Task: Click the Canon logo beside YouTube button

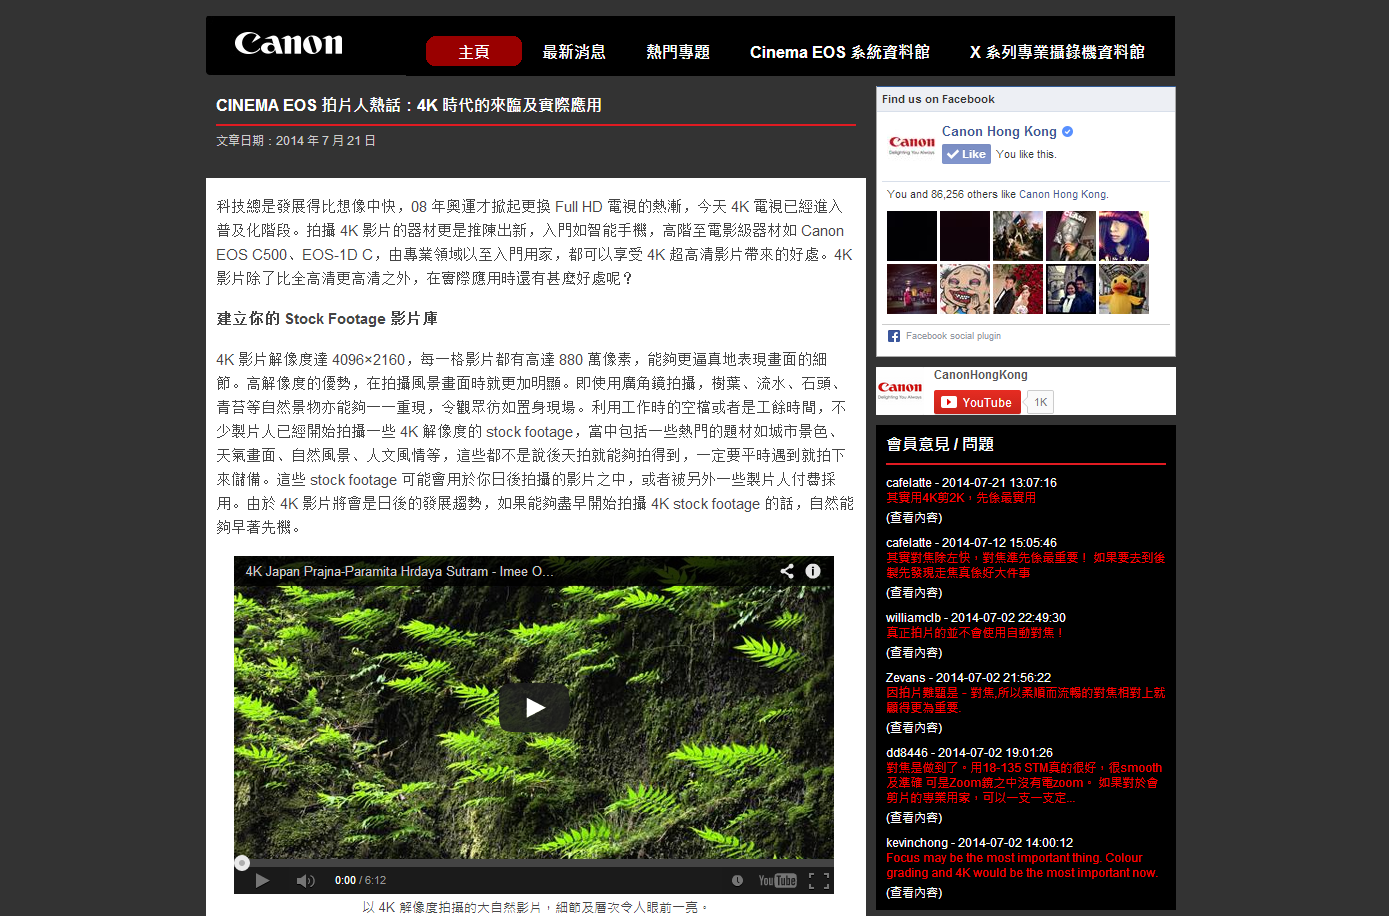Action: [x=900, y=390]
